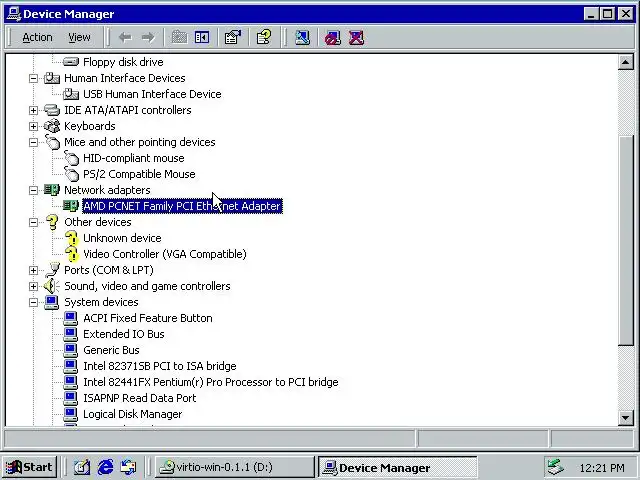
Task: Open the Action menu
Action: (37, 38)
